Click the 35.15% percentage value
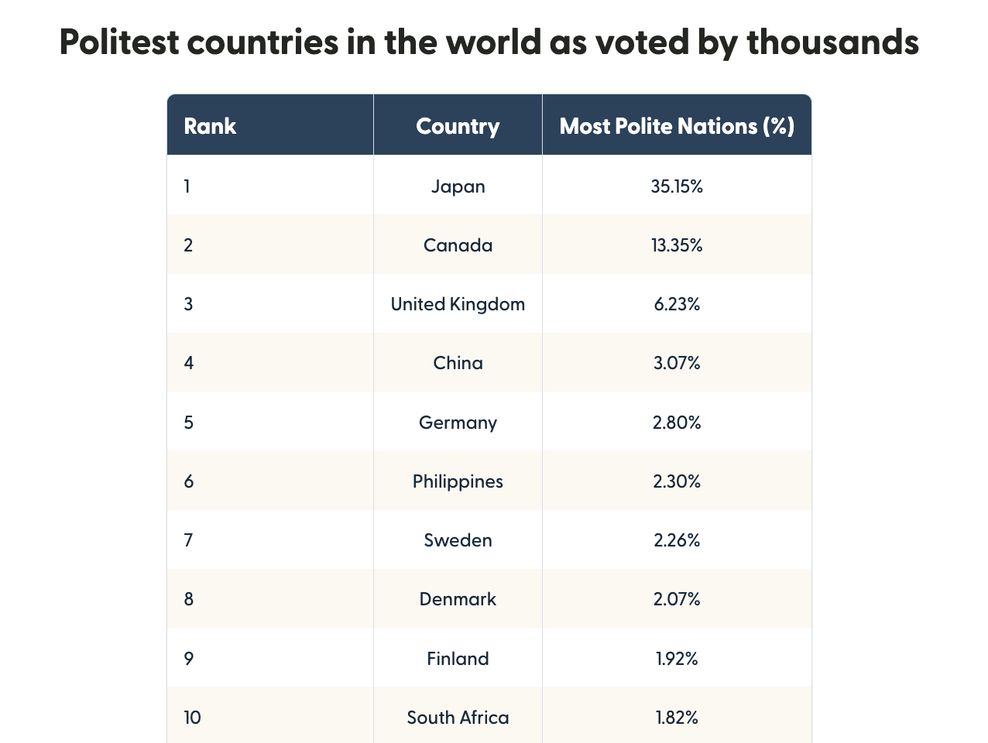This screenshot has height=743, width=988. click(677, 187)
